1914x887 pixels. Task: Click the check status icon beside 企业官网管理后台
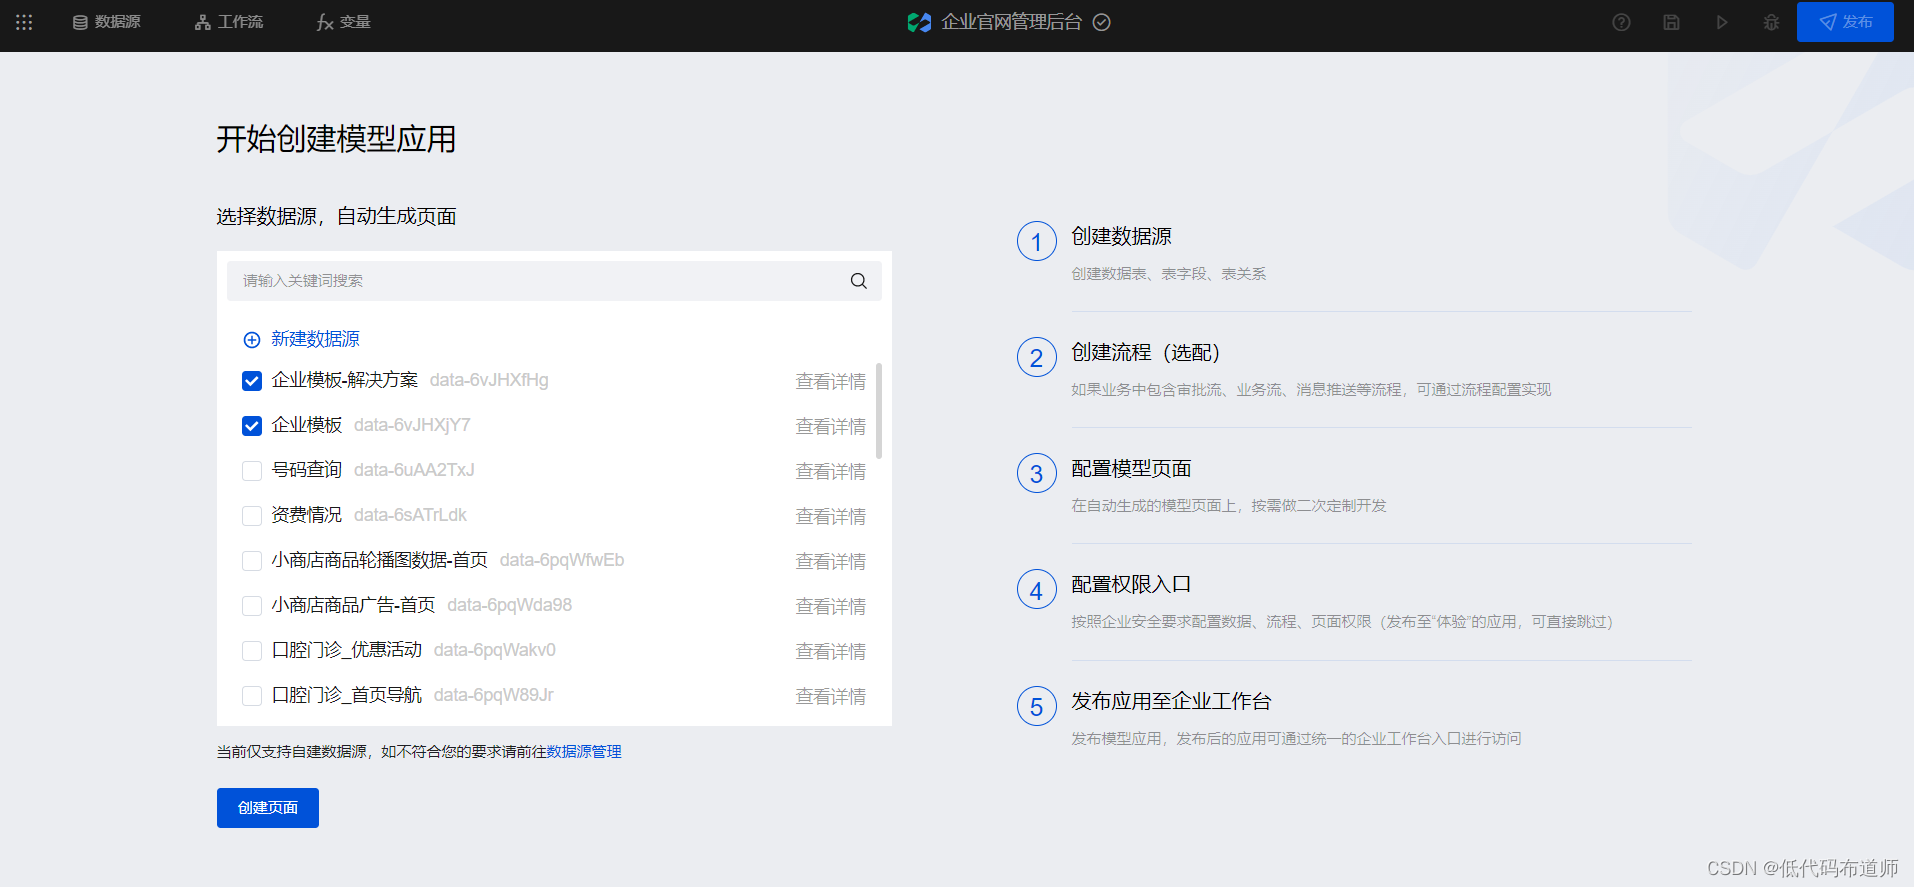click(x=1101, y=22)
